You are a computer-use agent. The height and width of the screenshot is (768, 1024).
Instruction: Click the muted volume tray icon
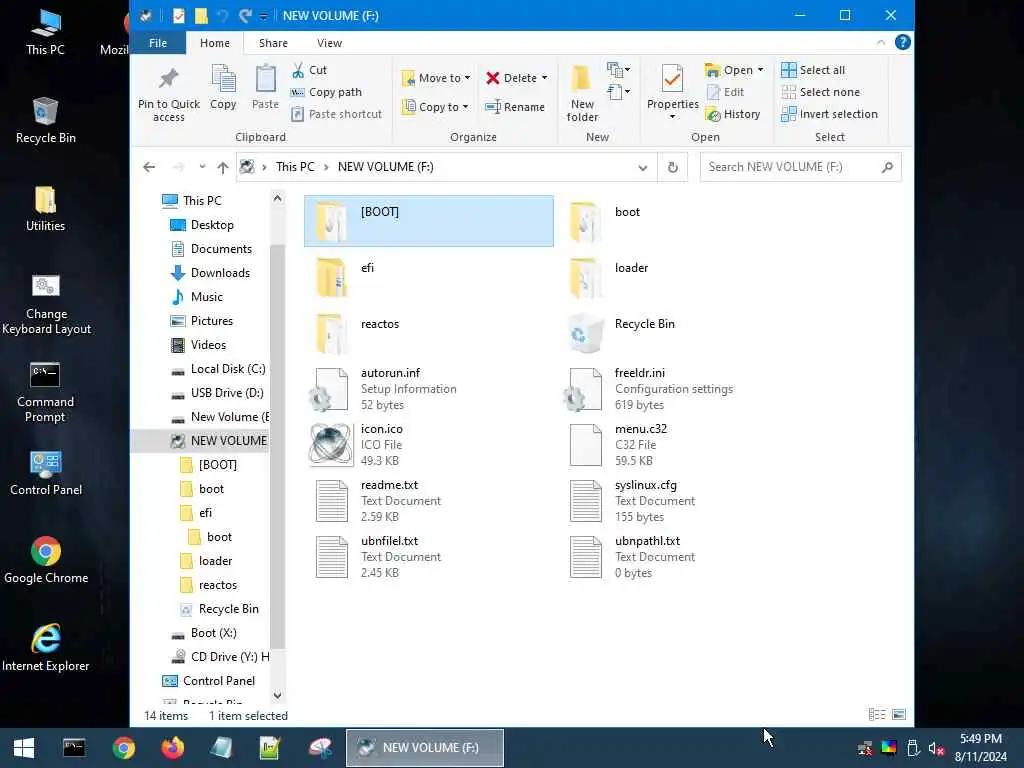pyautogui.click(x=936, y=748)
